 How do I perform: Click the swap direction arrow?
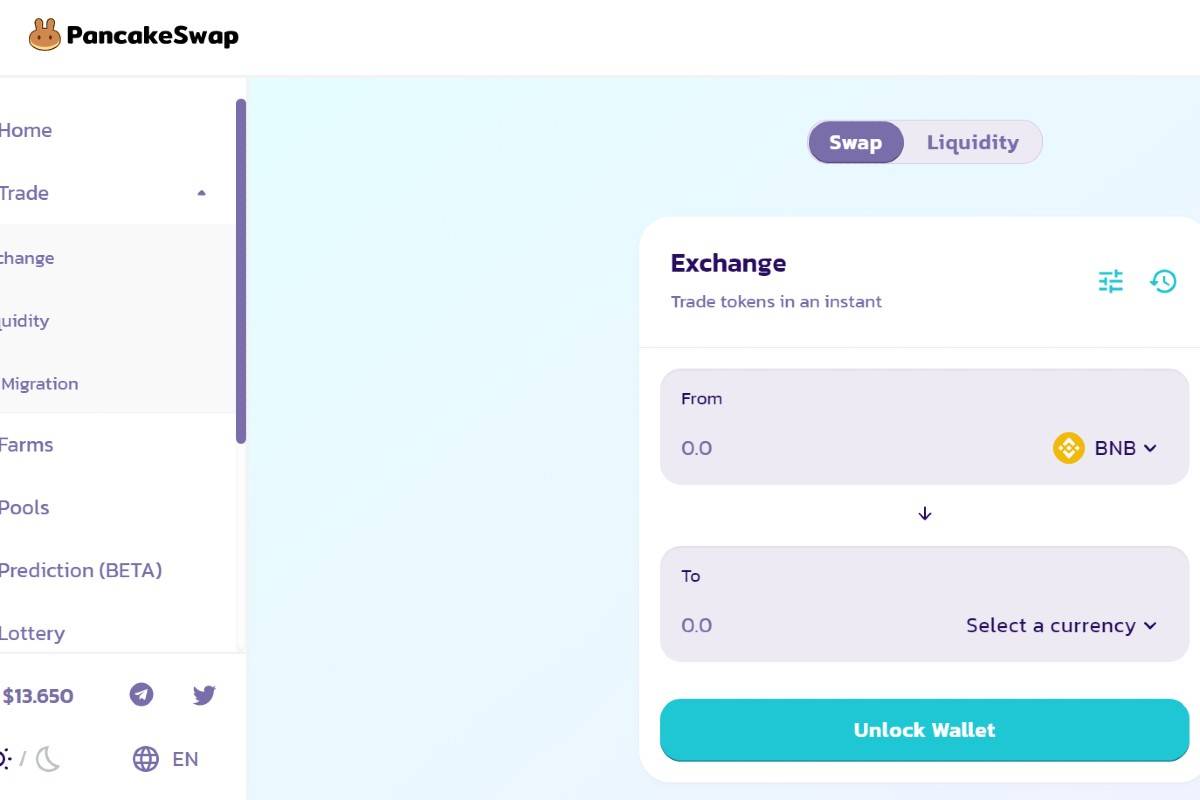click(x=925, y=514)
